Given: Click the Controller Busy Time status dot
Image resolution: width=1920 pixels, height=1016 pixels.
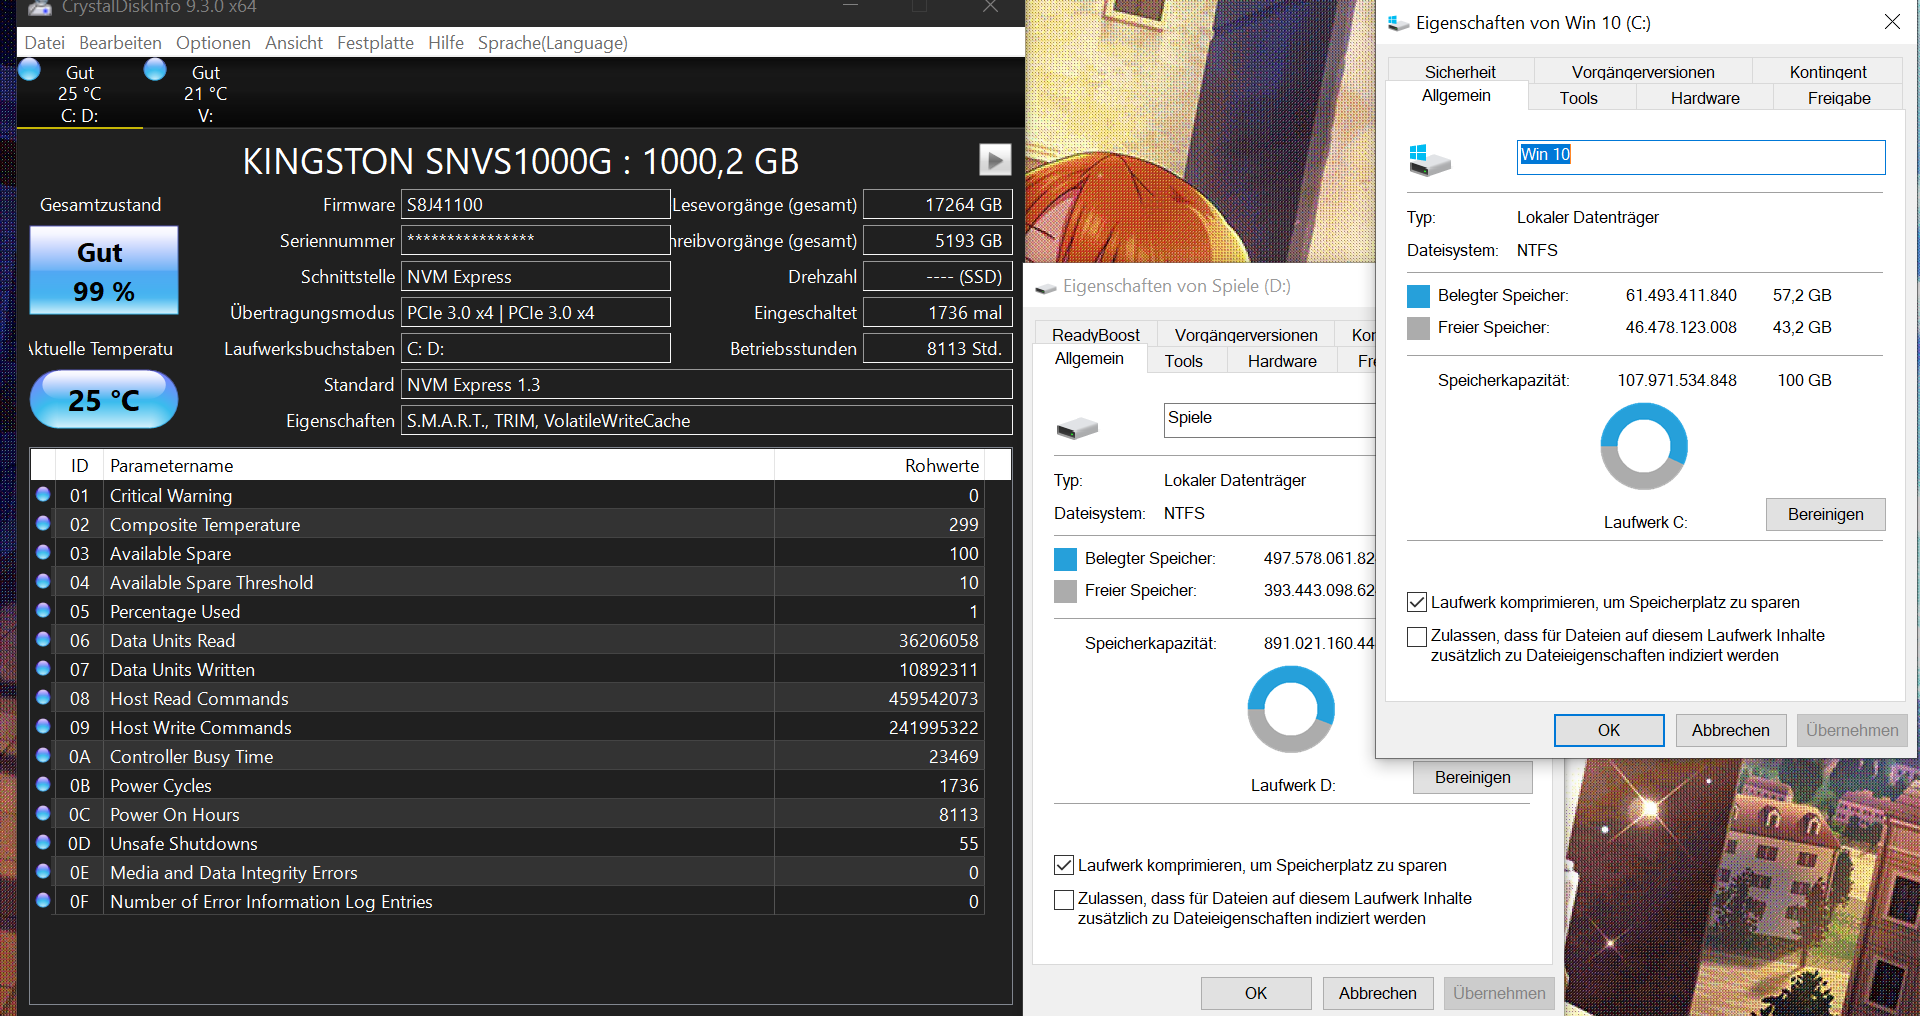Looking at the screenshot, I should [x=43, y=755].
